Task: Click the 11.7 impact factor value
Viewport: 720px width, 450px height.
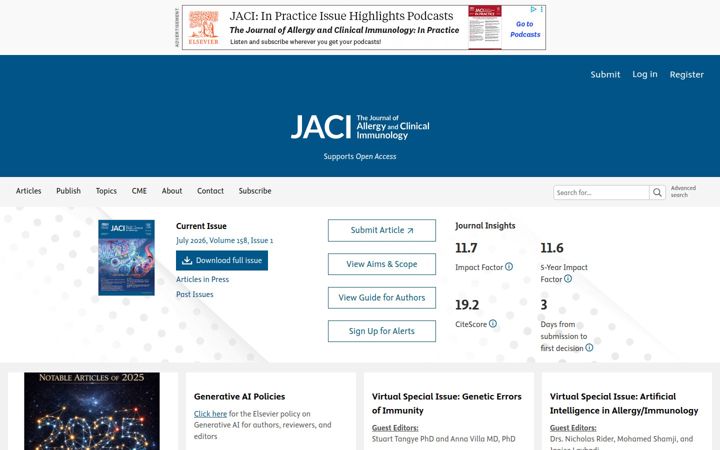Action: click(466, 248)
